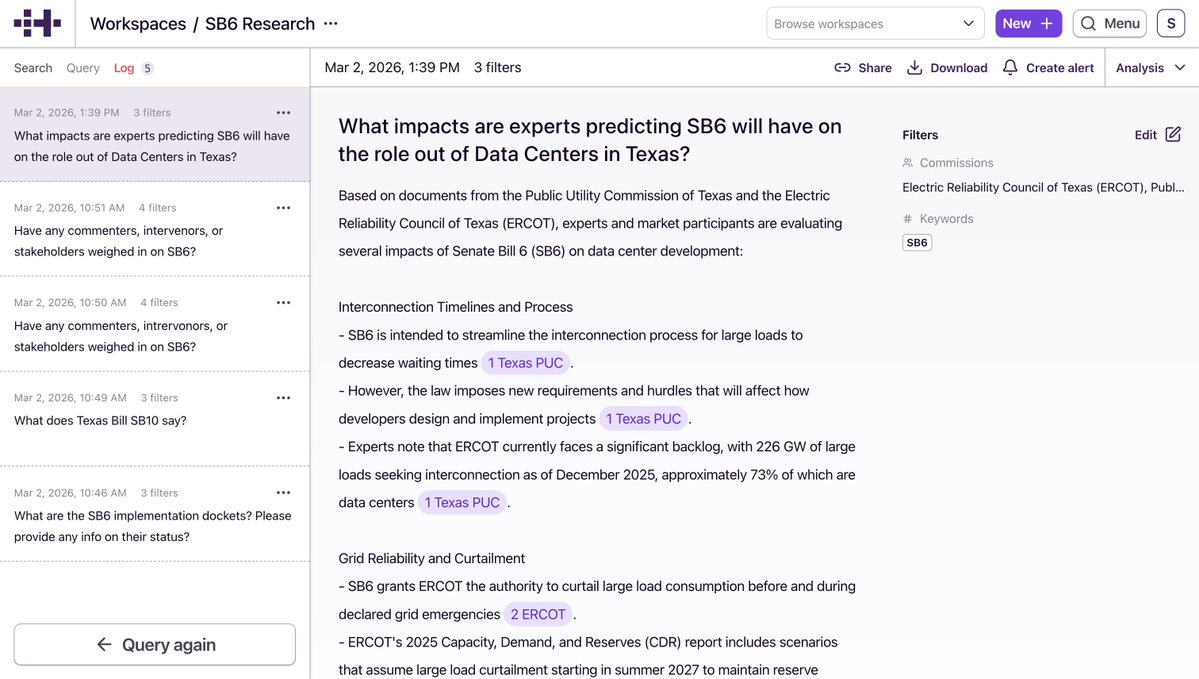Click the Edit filters pencil icon
Image resolution: width=1199 pixels, height=679 pixels.
(1173, 135)
